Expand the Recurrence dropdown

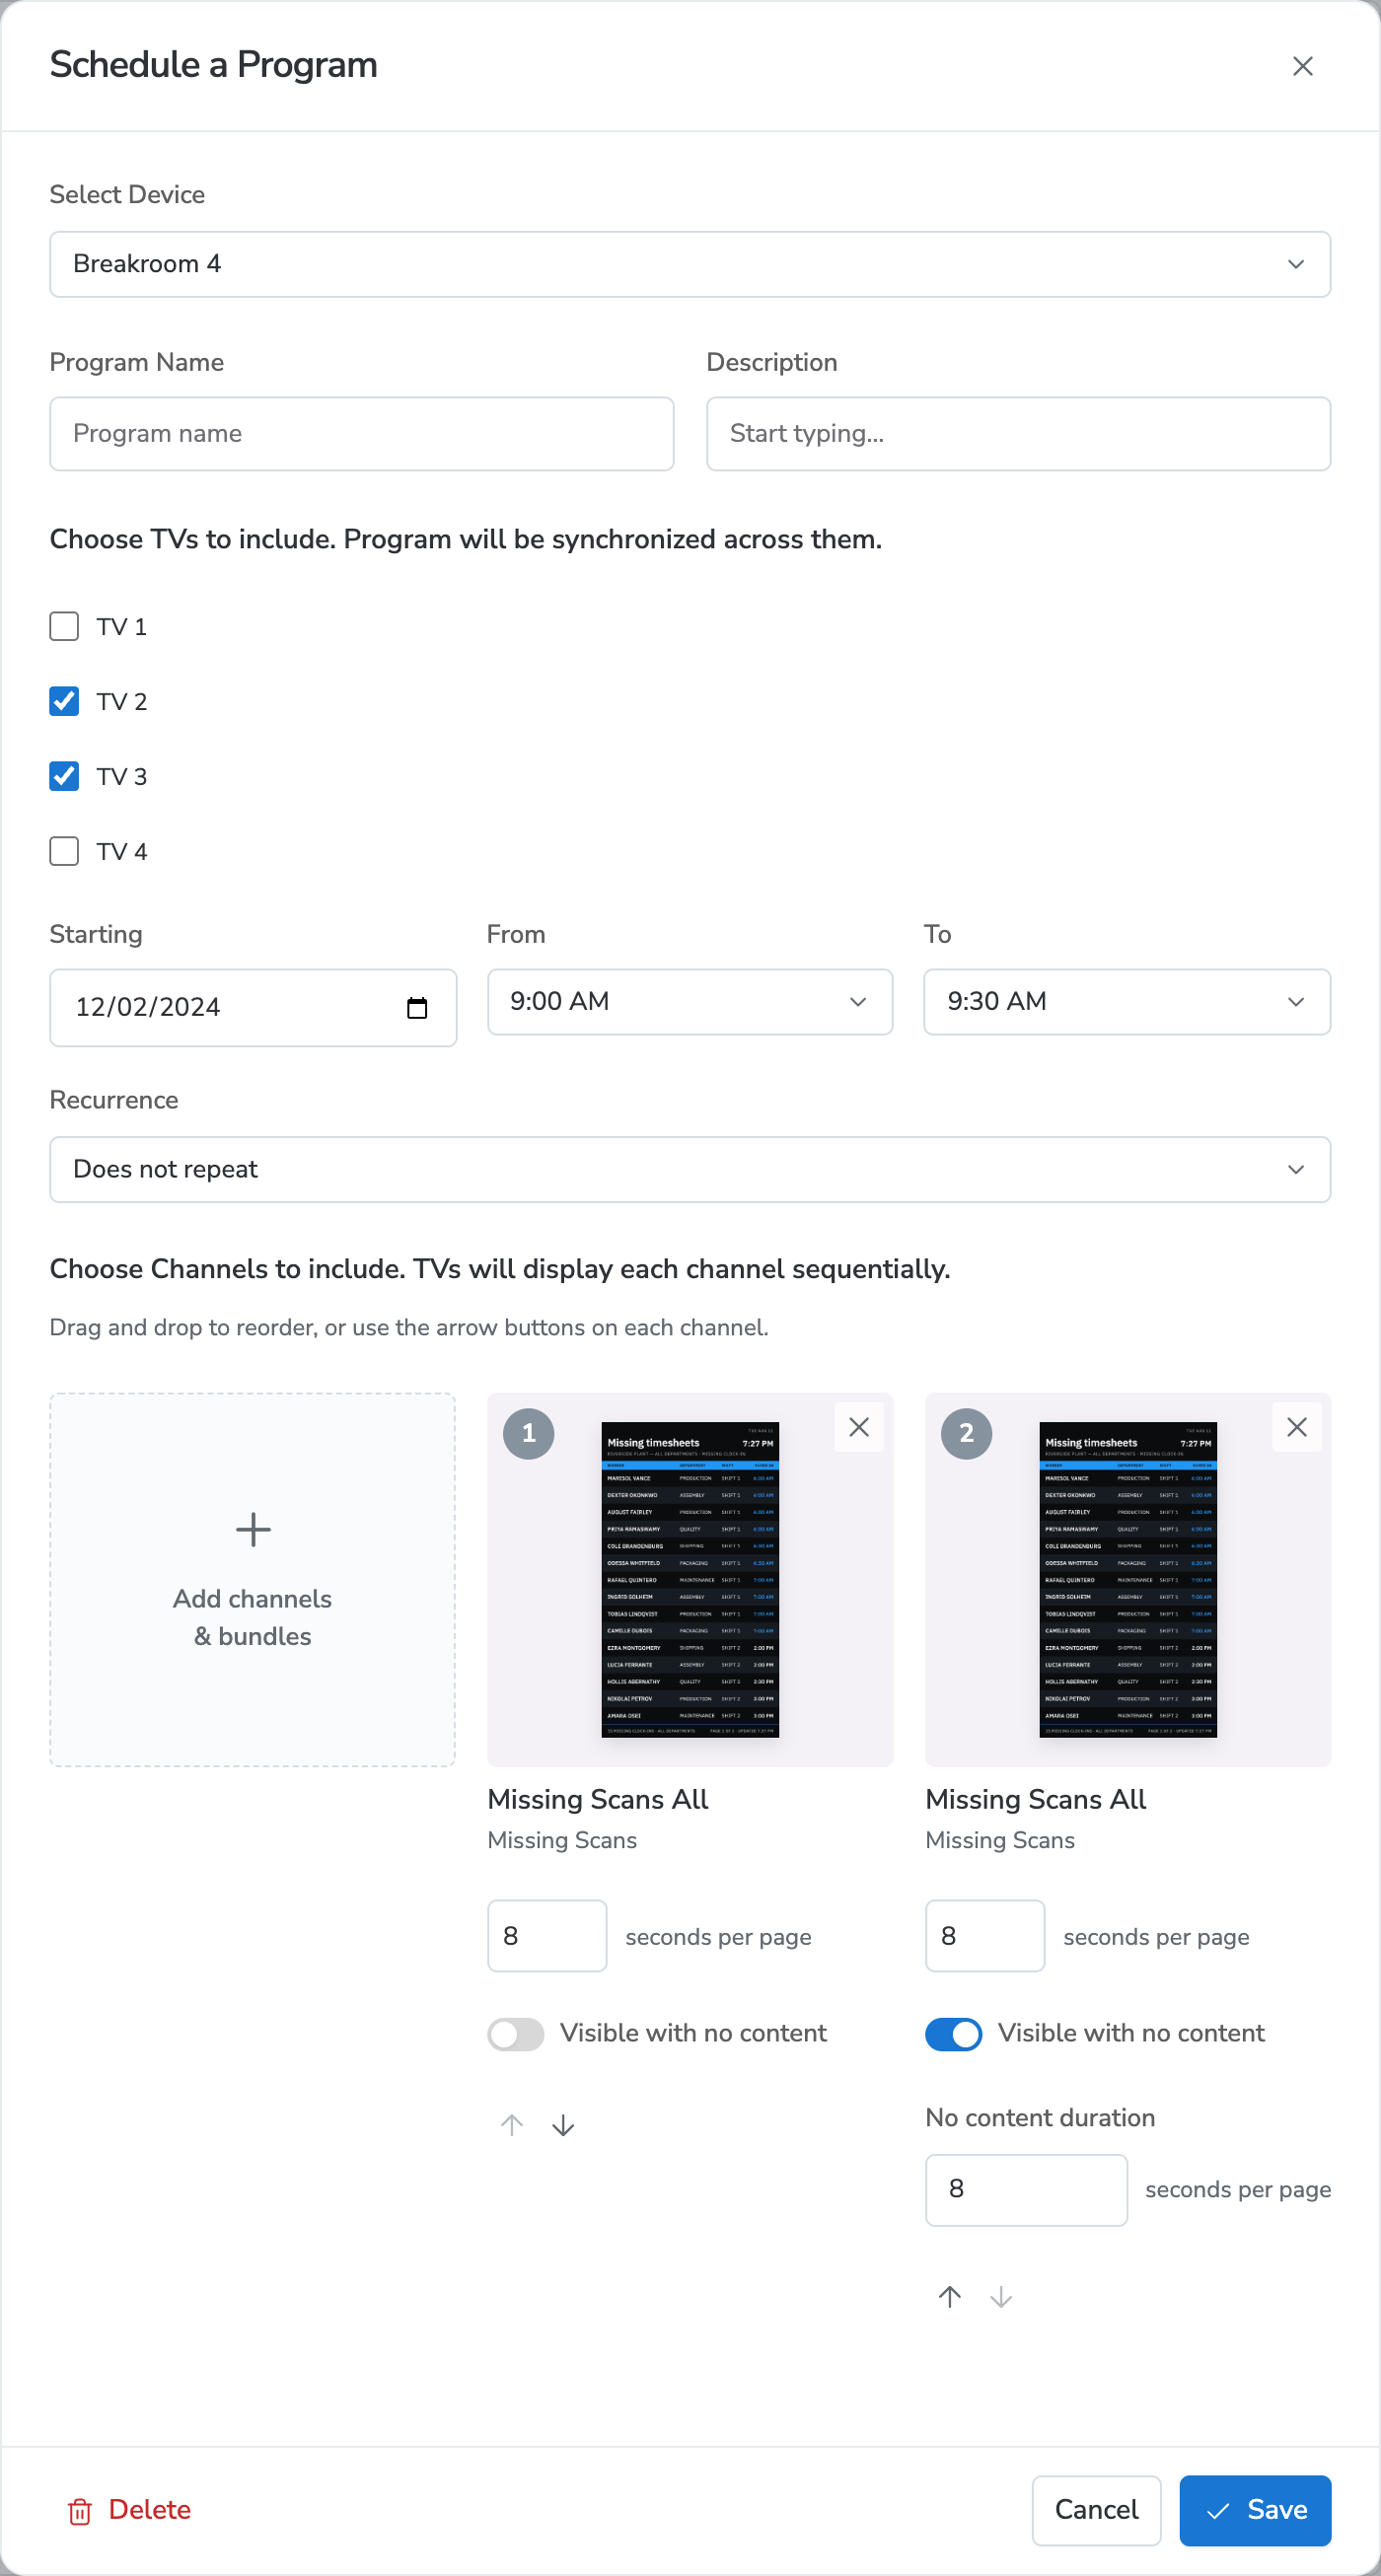[x=690, y=1170]
